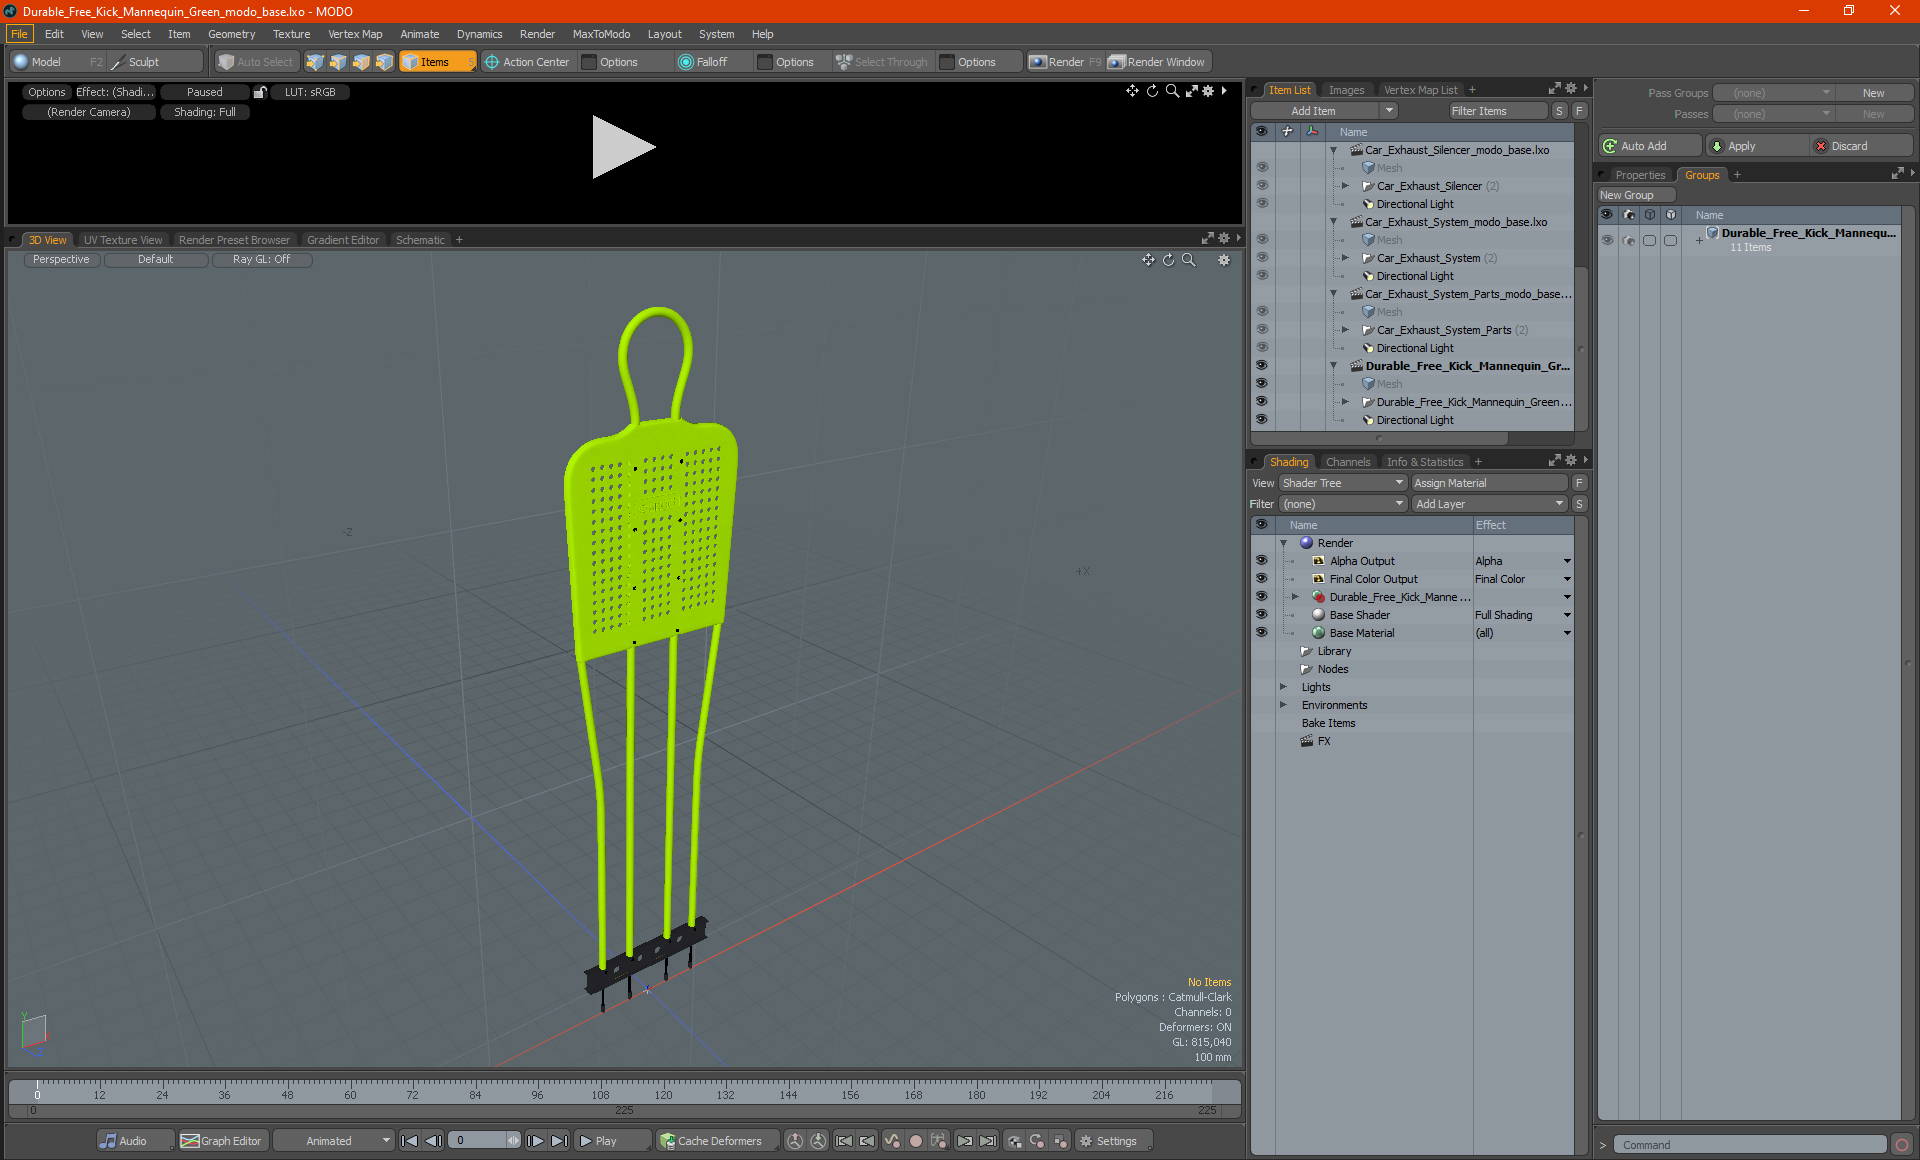
Task: Toggle visibility of Alpha Output layer
Action: click(1262, 561)
